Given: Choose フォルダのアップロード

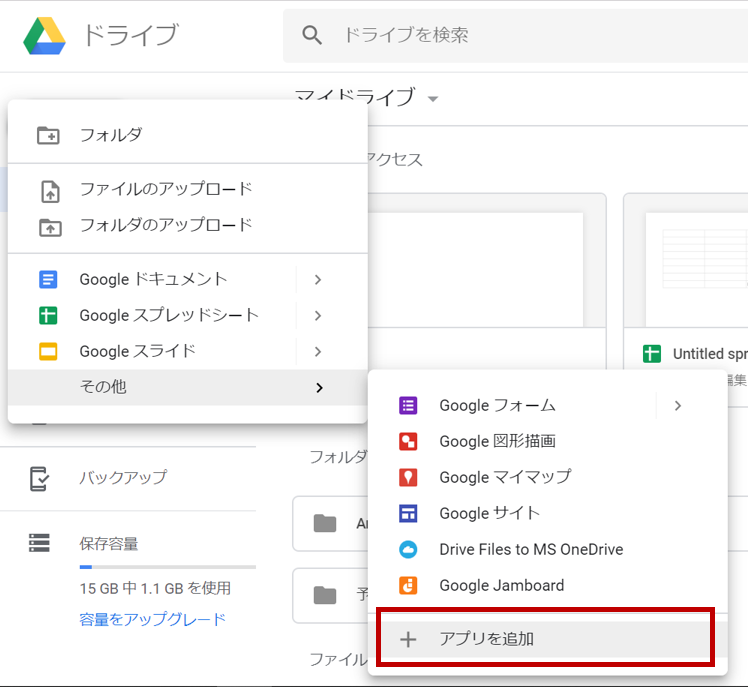Looking at the screenshot, I should point(188,225).
